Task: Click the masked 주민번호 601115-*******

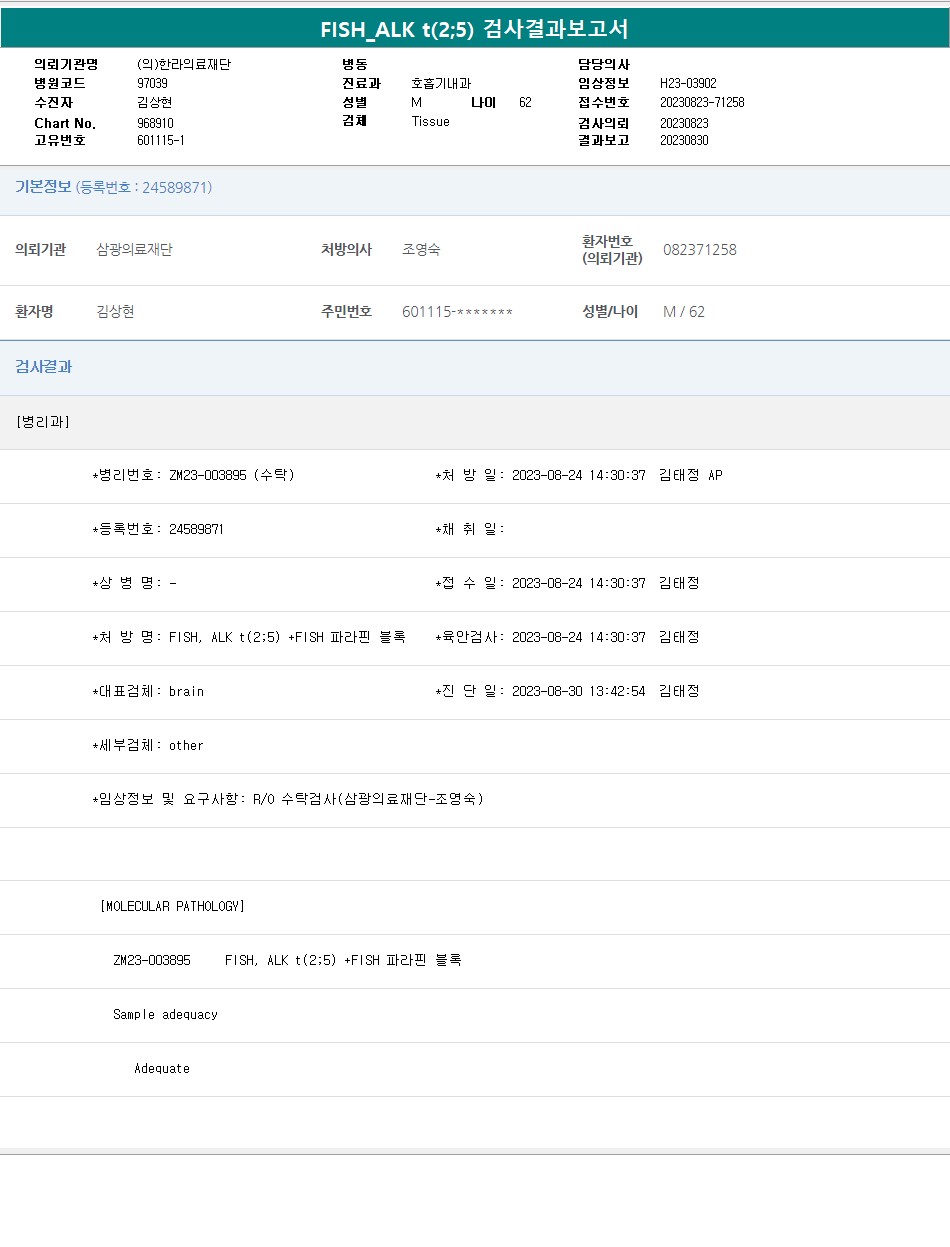Action: (457, 312)
